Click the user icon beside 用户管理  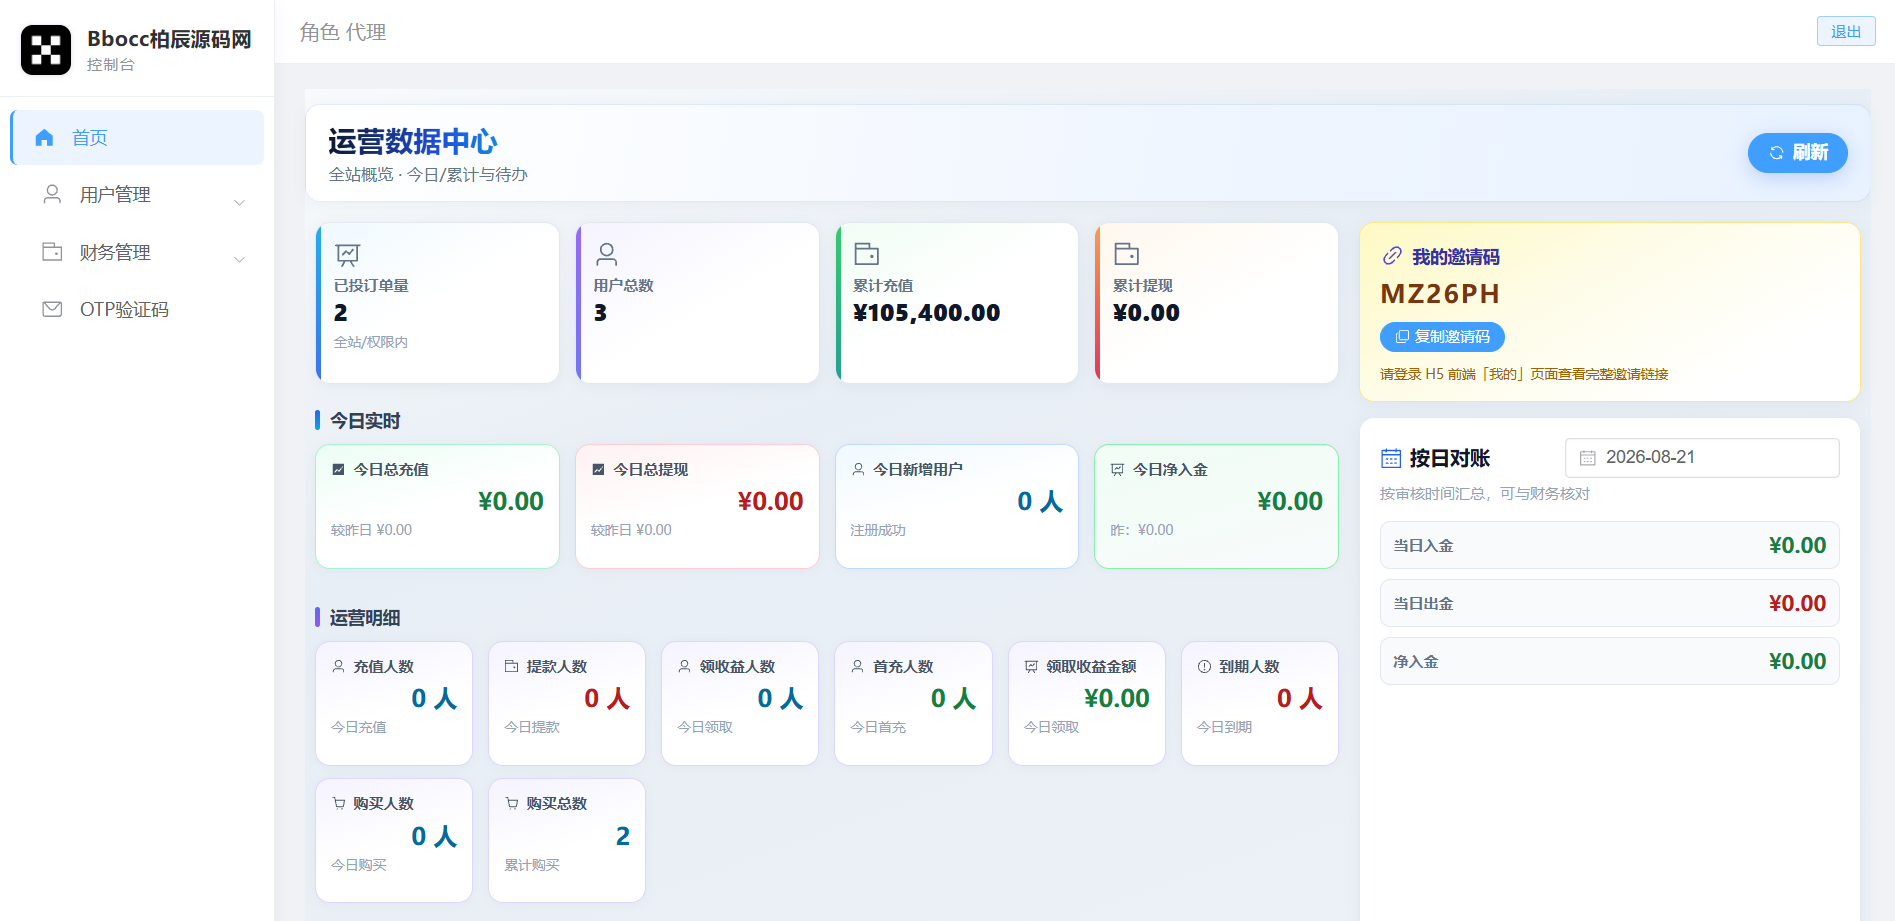pyautogui.click(x=52, y=194)
